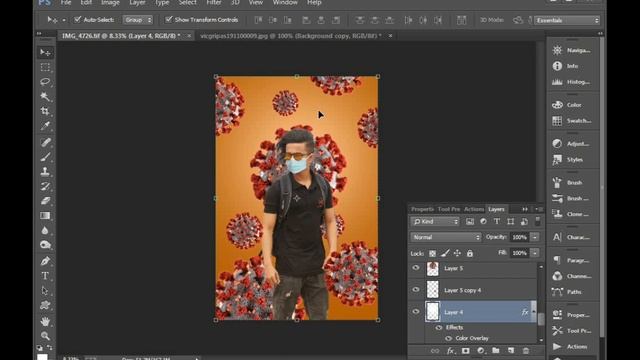Expand hidden panel tabs chevron
This screenshot has height=360, width=640.
click(525, 209)
